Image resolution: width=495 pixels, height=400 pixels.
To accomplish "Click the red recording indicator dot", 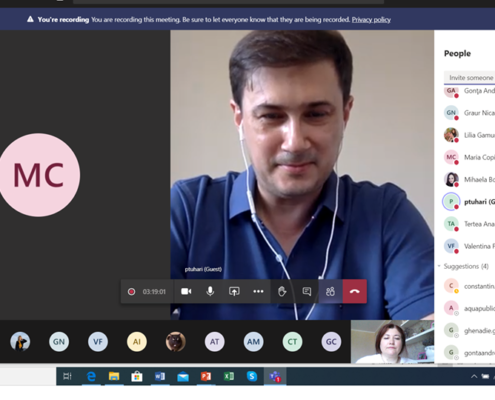I will [131, 292].
